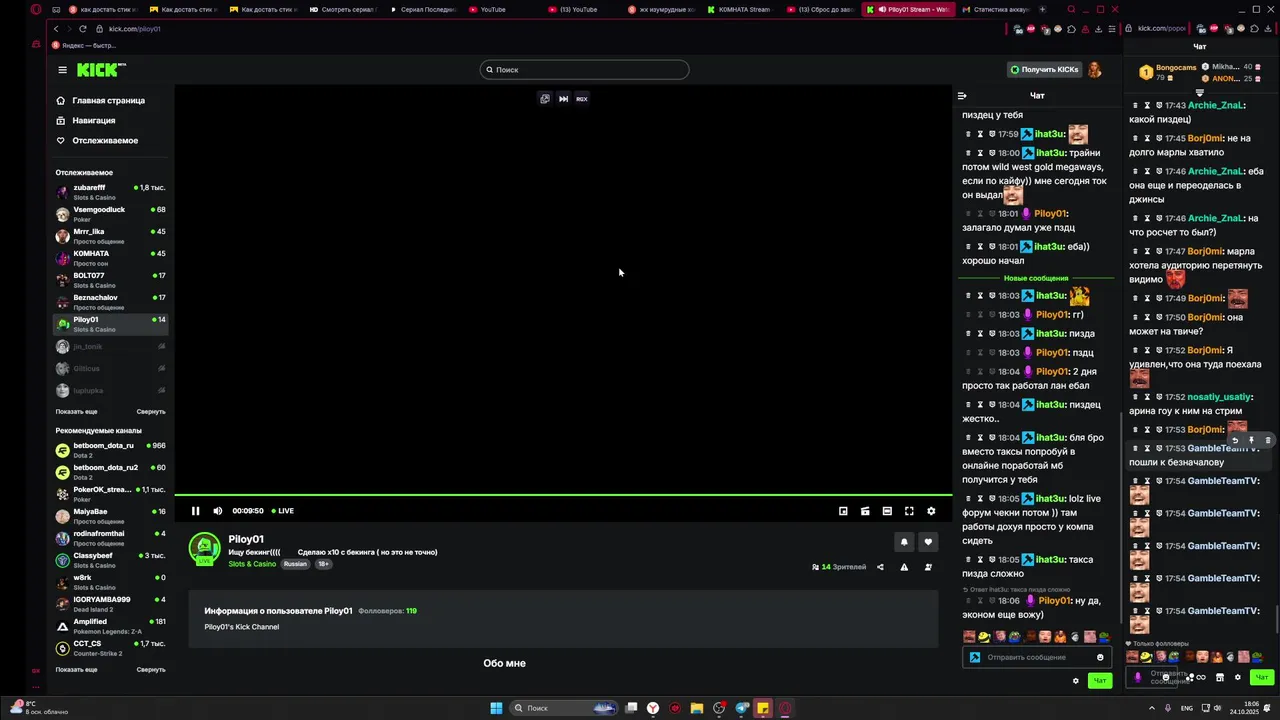This screenshot has width=1280, height=720.
Task: Click the address bar kick.com/piloy01
Action: [x=135, y=29]
